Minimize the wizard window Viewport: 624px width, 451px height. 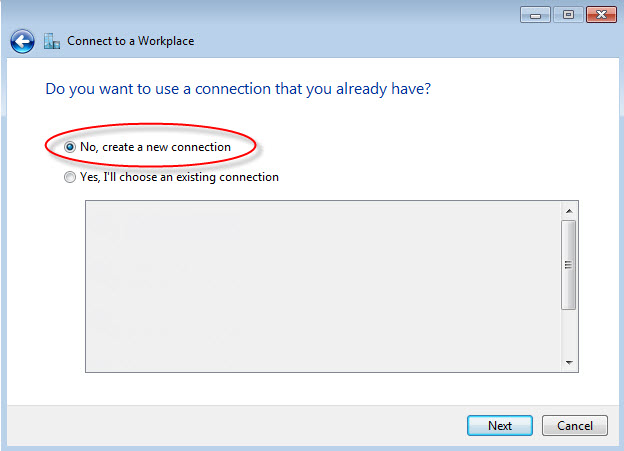pyautogui.click(x=535, y=15)
